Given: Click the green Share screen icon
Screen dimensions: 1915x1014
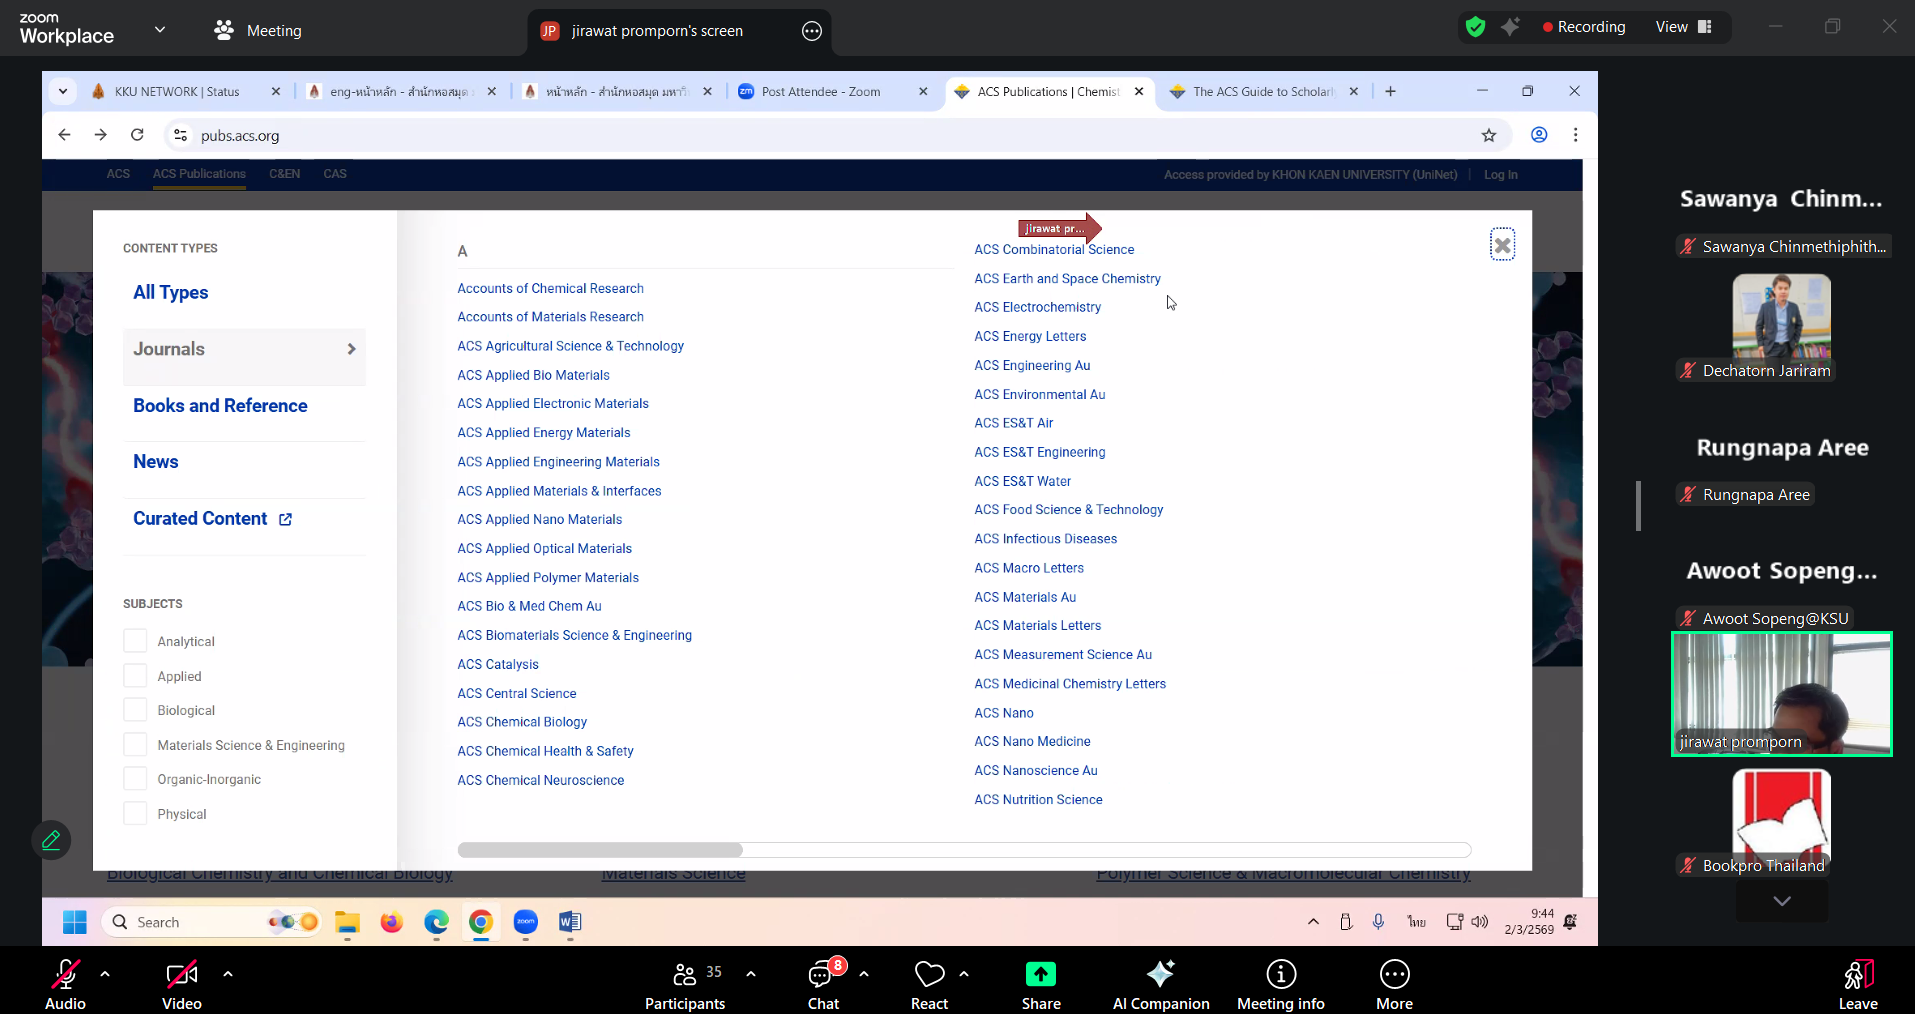Looking at the screenshot, I should 1040,975.
